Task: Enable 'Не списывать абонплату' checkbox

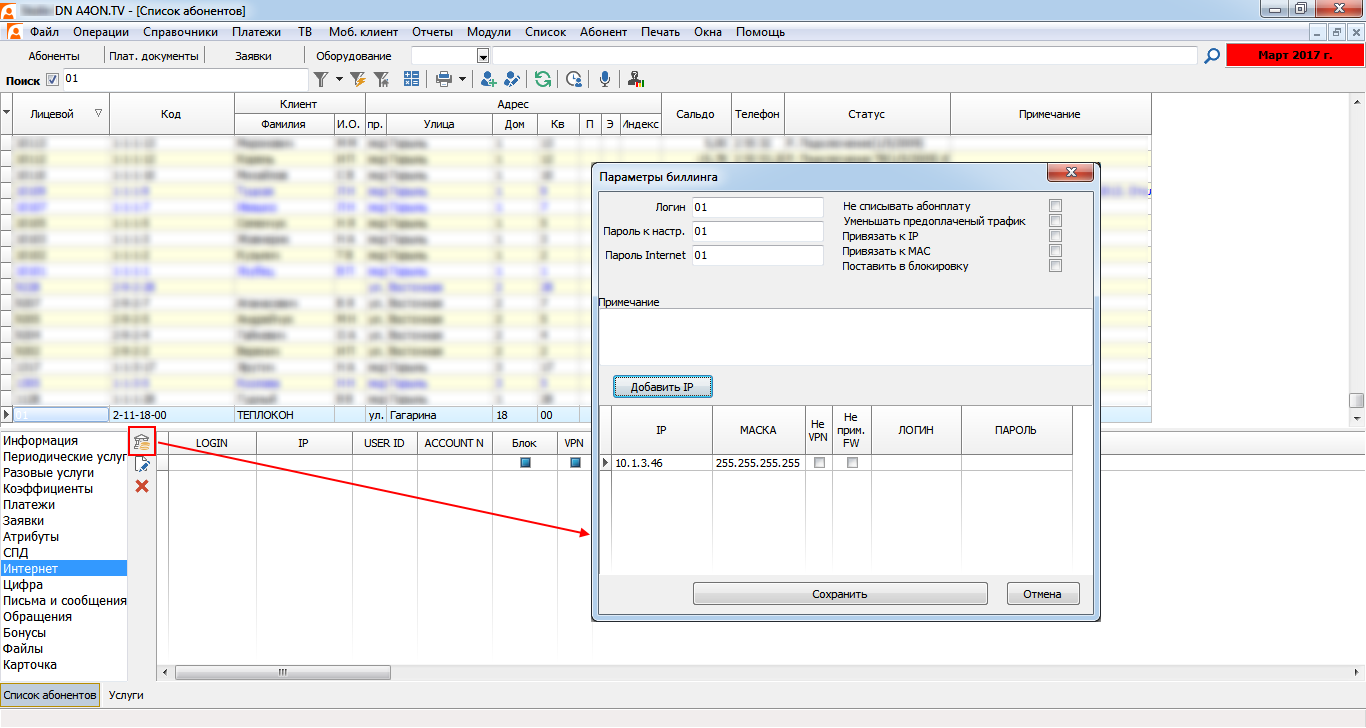Action: (1055, 206)
